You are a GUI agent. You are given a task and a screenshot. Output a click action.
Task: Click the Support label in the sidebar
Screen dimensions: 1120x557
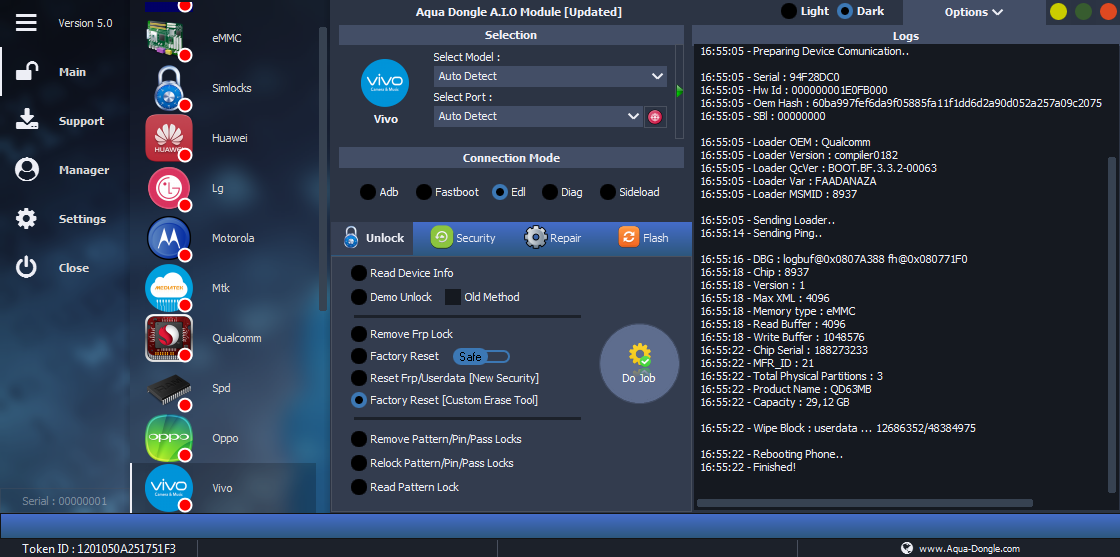point(81,121)
